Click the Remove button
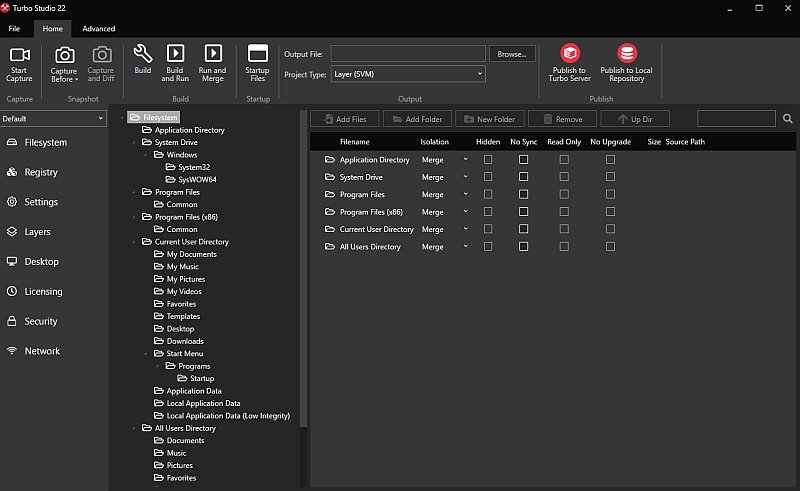The image size is (800, 491). (x=562, y=119)
